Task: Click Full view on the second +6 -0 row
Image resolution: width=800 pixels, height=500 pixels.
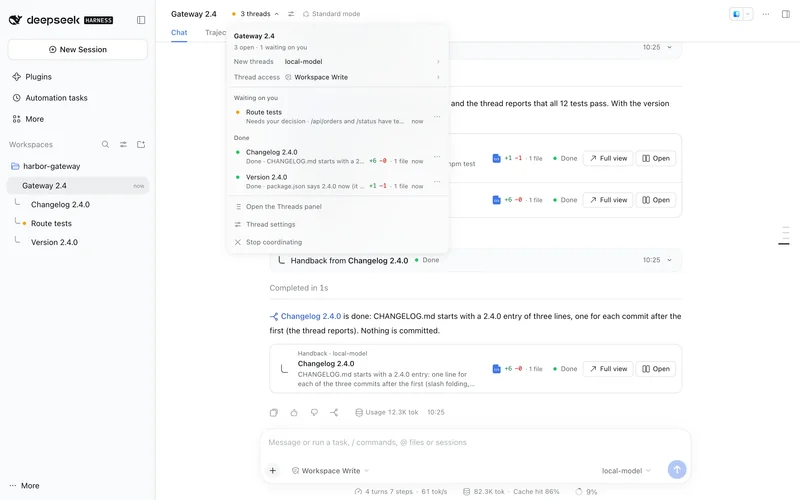Action: tap(608, 200)
